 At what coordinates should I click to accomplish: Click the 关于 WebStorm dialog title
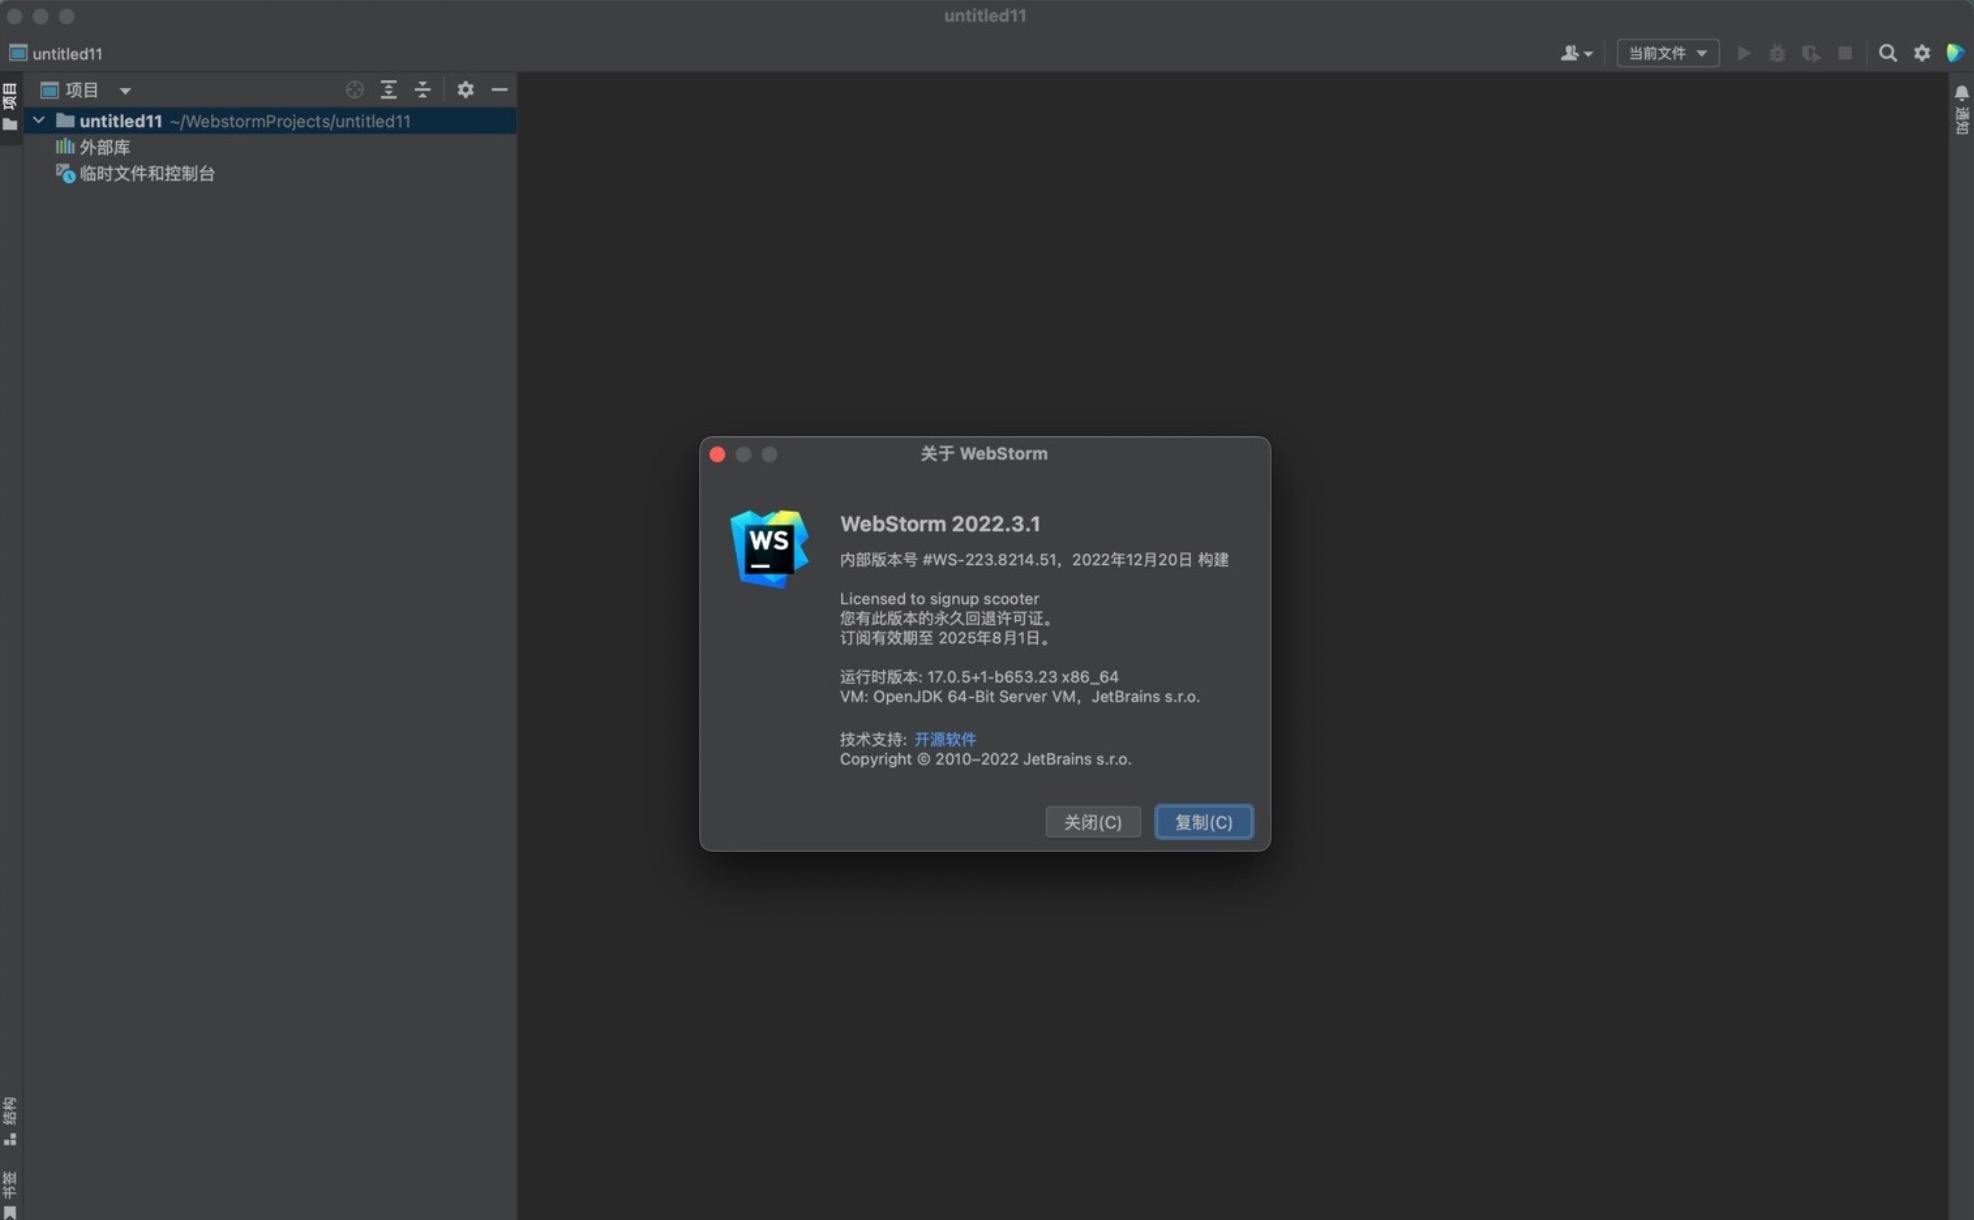click(984, 454)
